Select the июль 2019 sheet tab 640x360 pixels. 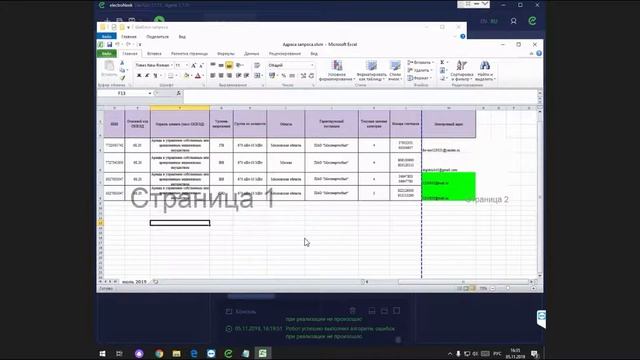tap(134, 282)
